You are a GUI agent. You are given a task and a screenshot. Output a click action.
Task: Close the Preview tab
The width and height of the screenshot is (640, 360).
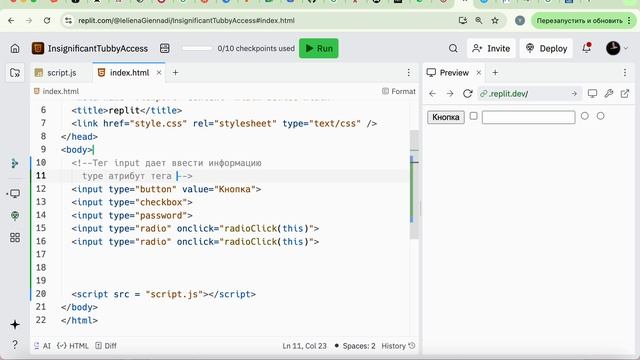pyautogui.click(x=479, y=73)
